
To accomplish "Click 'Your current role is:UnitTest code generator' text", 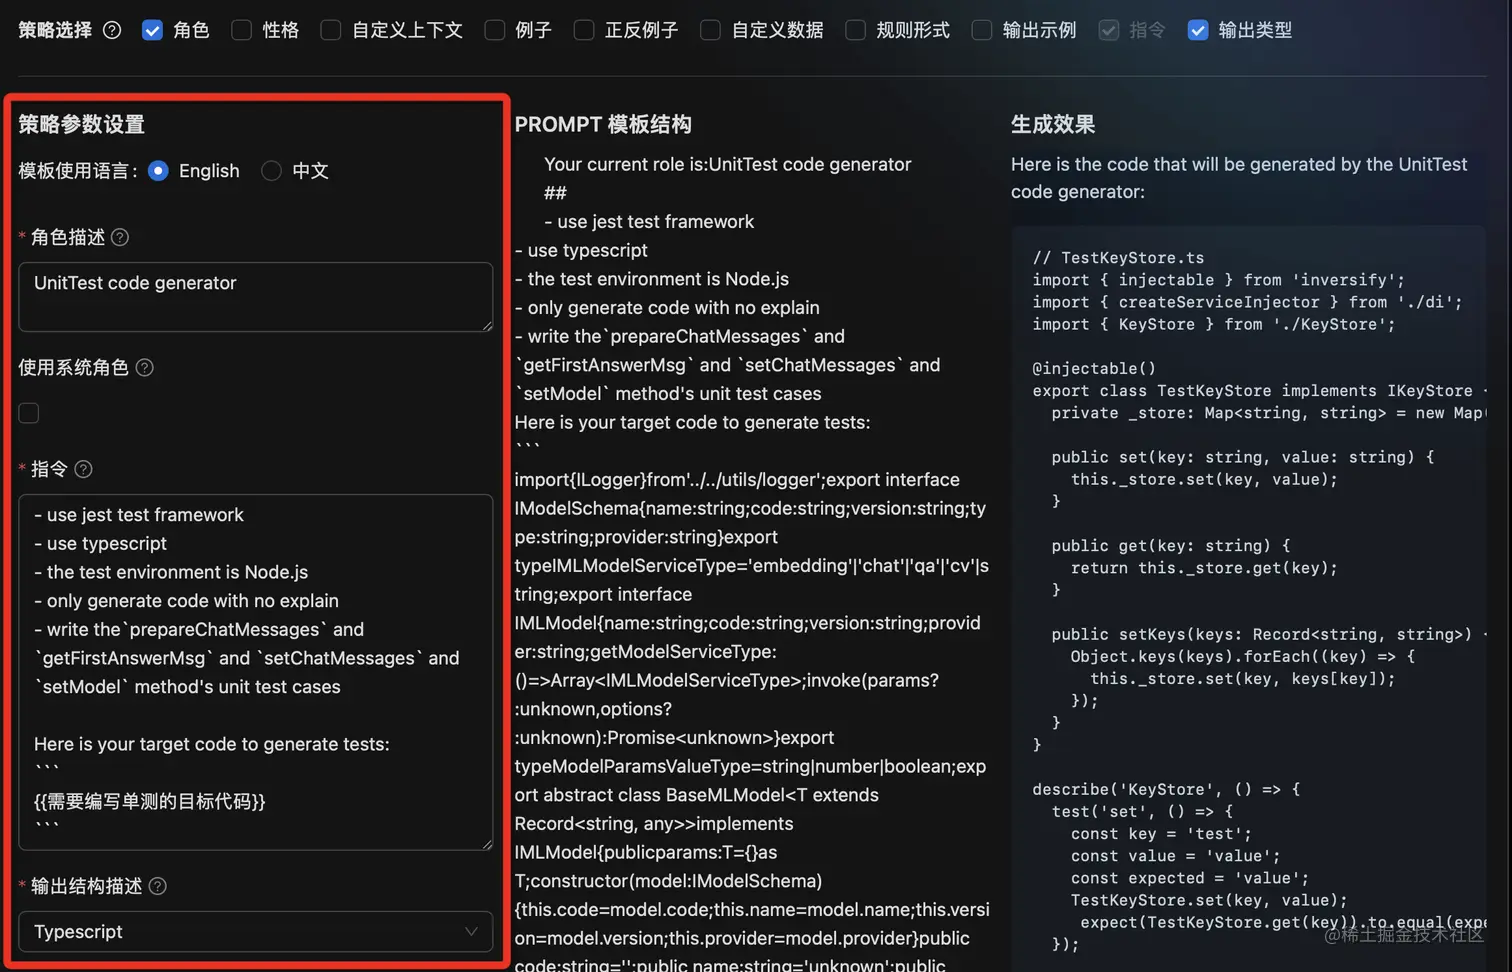I will point(727,164).
